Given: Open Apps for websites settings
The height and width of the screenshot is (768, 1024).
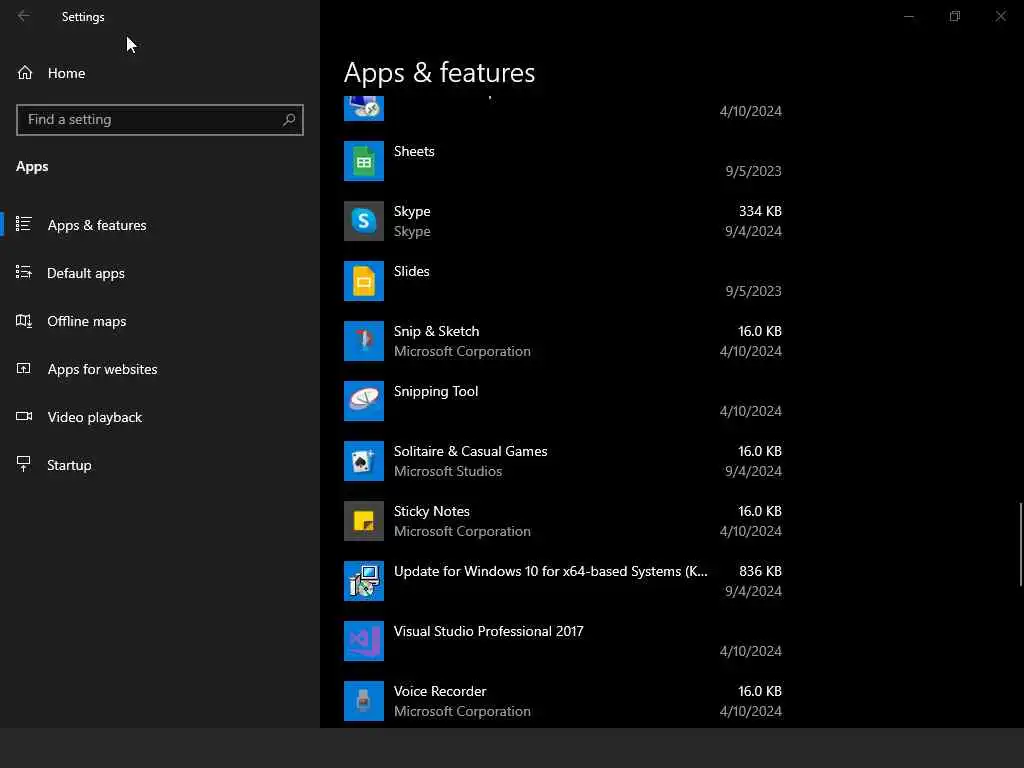Looking at the screenshot, I should point(160,369).
